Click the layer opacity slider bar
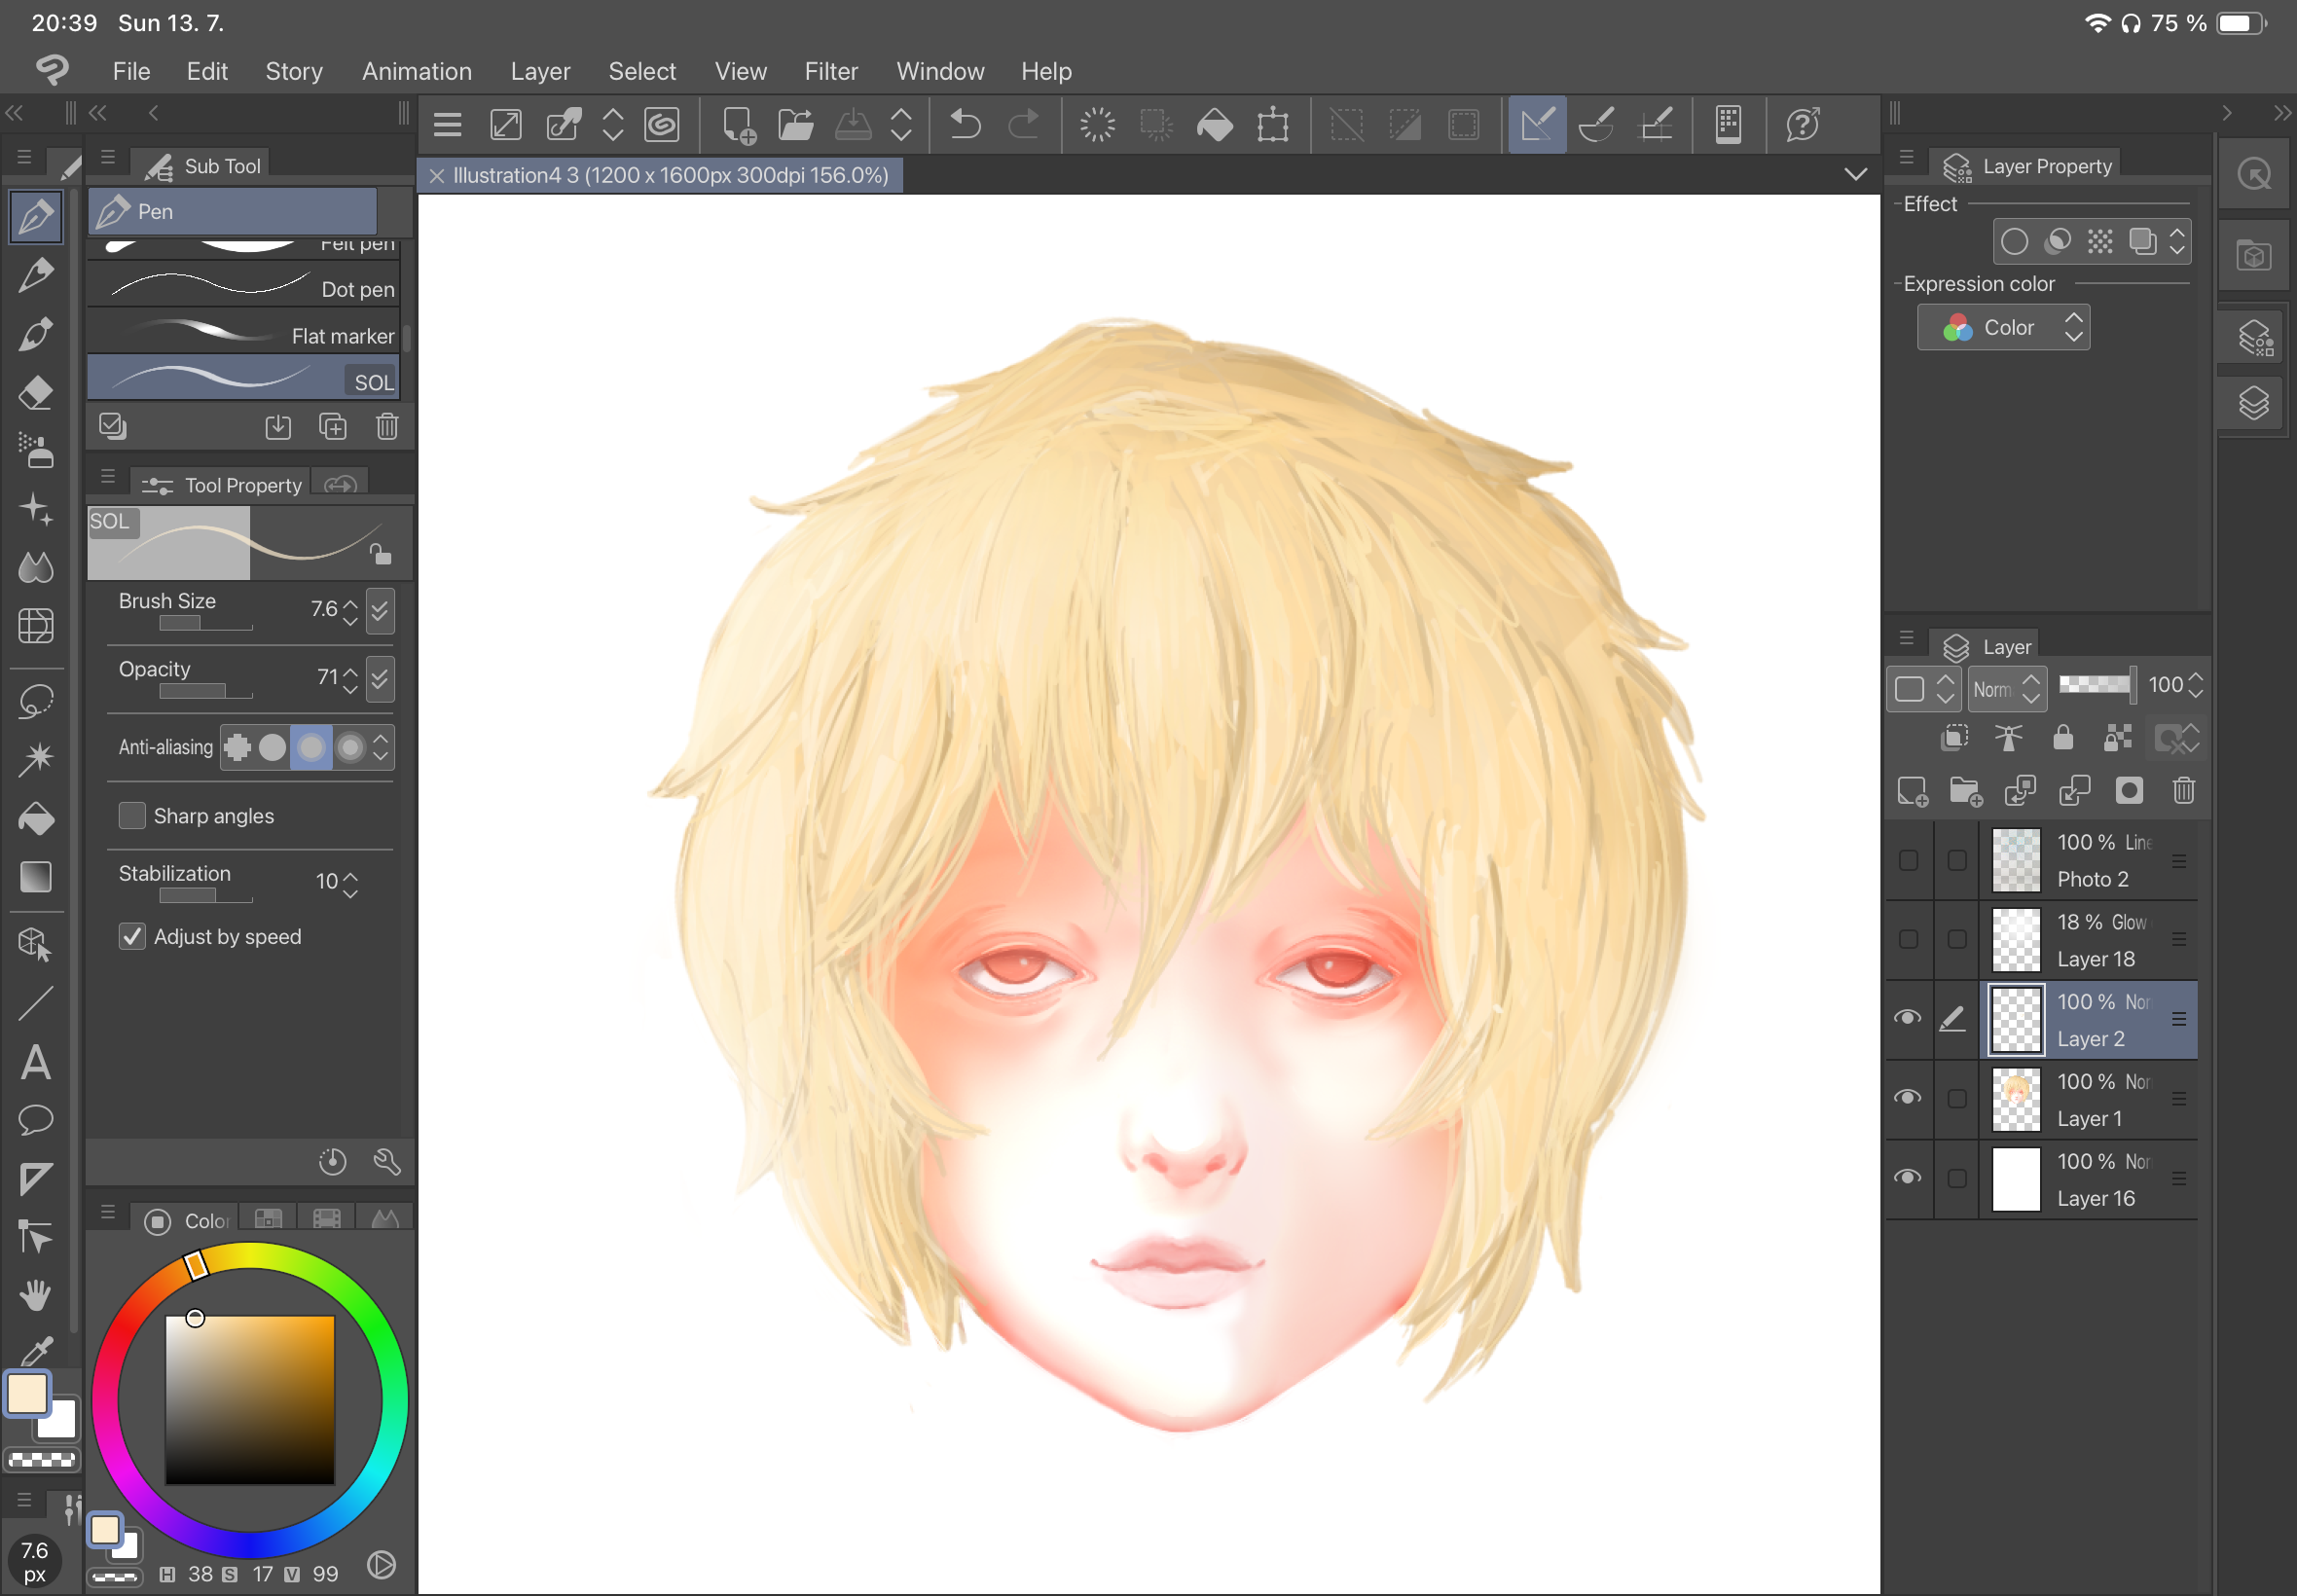 tap(2096, 684)
